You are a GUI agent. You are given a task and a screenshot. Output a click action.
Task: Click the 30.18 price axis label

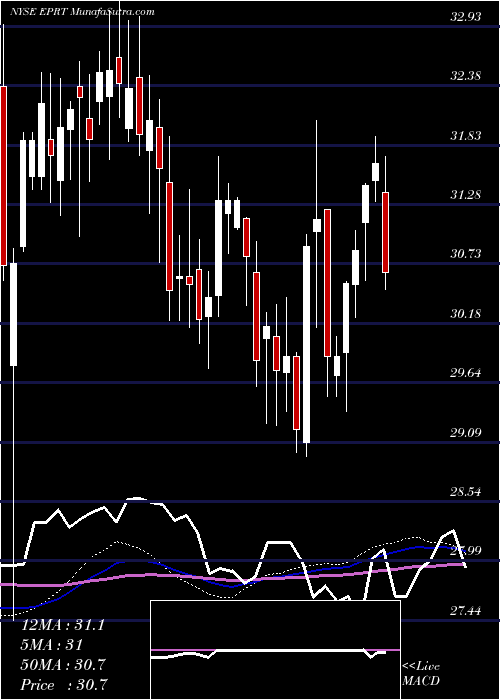pyautogui.click(x=466, y=313)
